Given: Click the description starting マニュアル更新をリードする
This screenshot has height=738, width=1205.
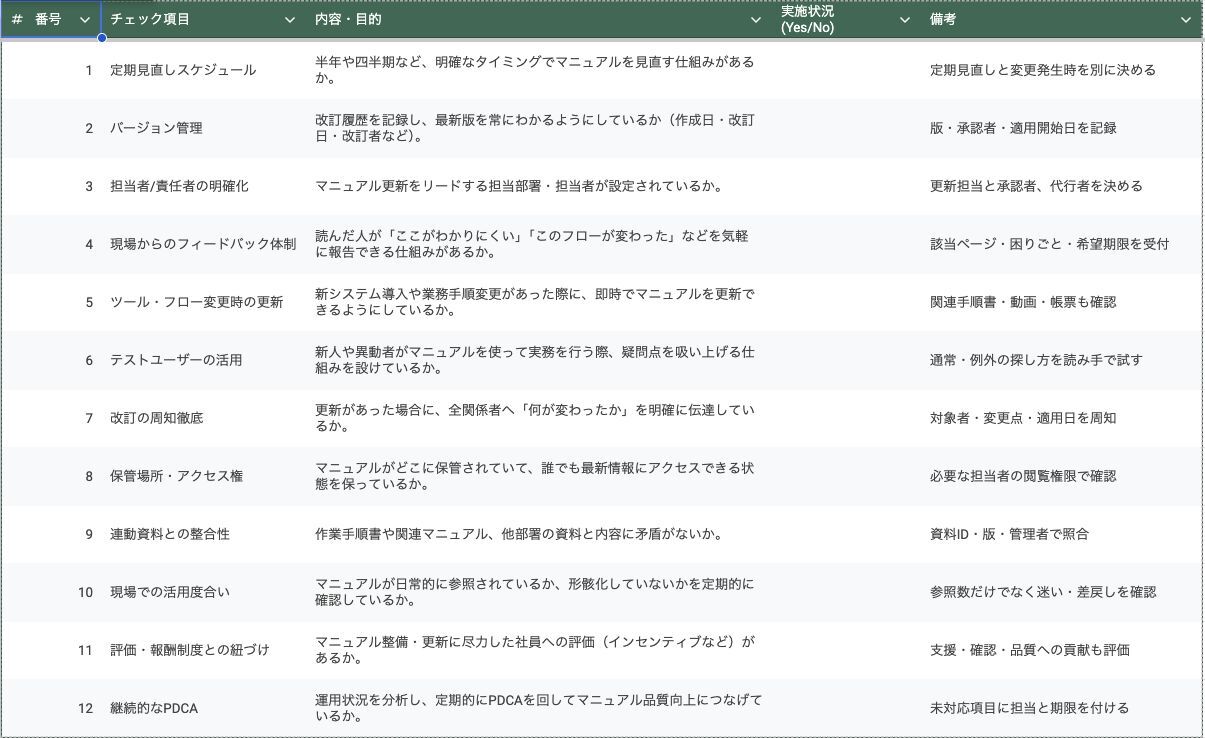Looking at the screenshot, I should click(519, 186).
